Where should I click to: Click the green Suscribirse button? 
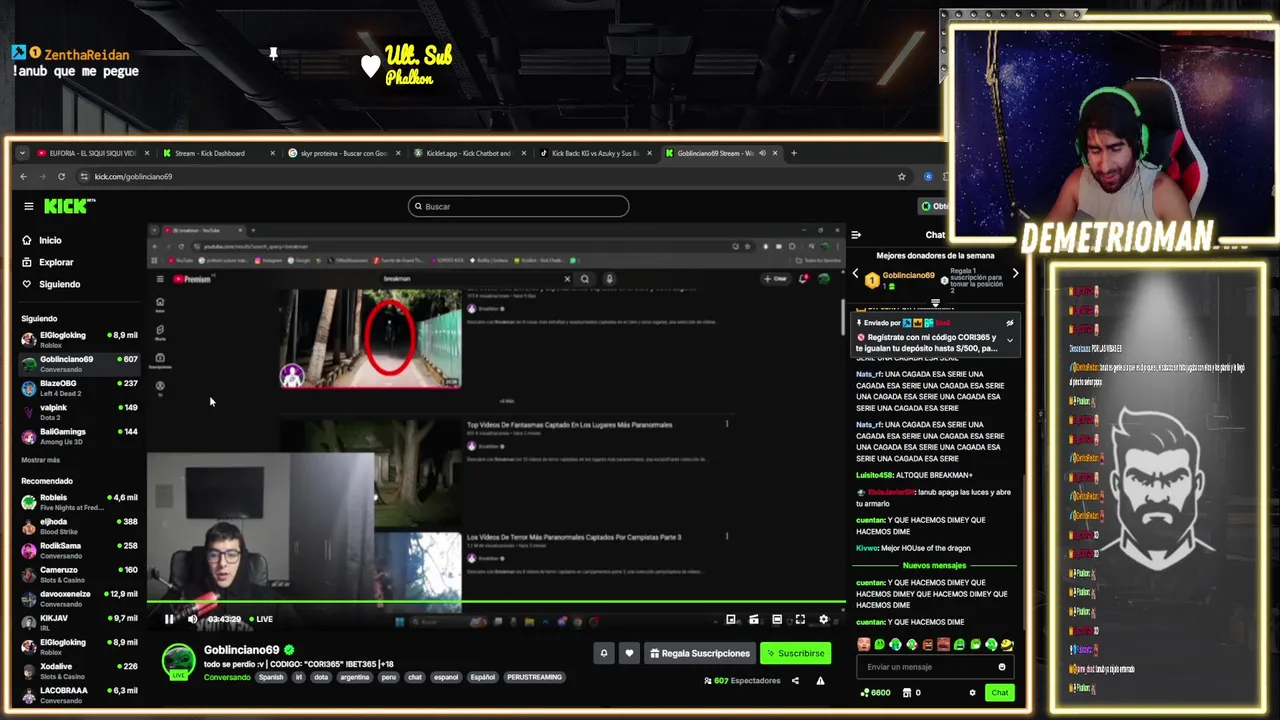pyautogui.click(x=795, y=653)
